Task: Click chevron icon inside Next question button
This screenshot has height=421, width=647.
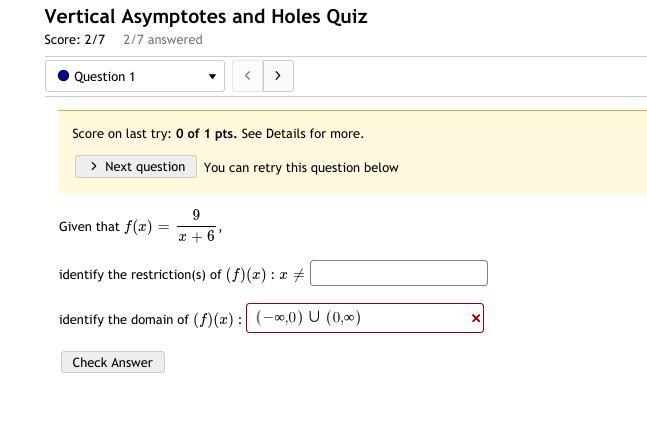Action: pos(94,166)
